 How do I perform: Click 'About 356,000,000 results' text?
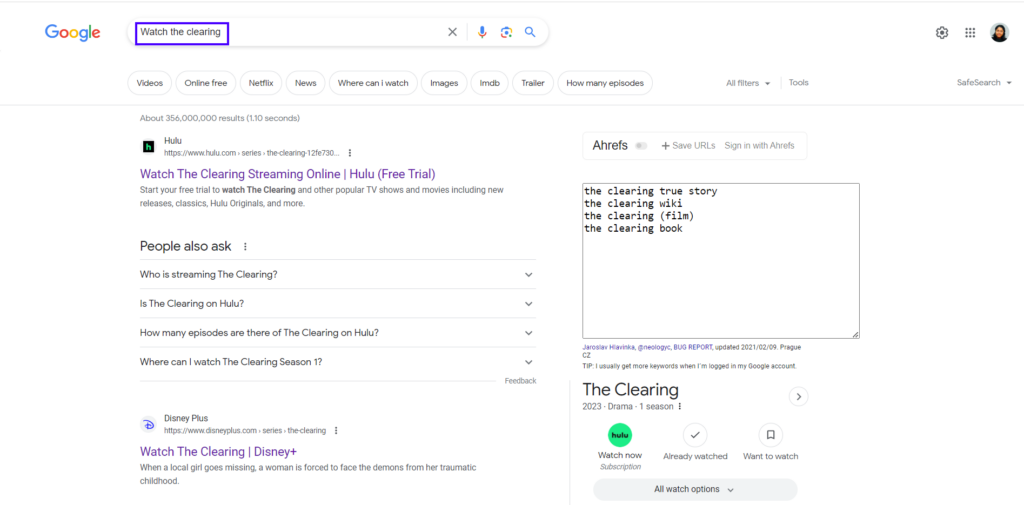point(219,118)
